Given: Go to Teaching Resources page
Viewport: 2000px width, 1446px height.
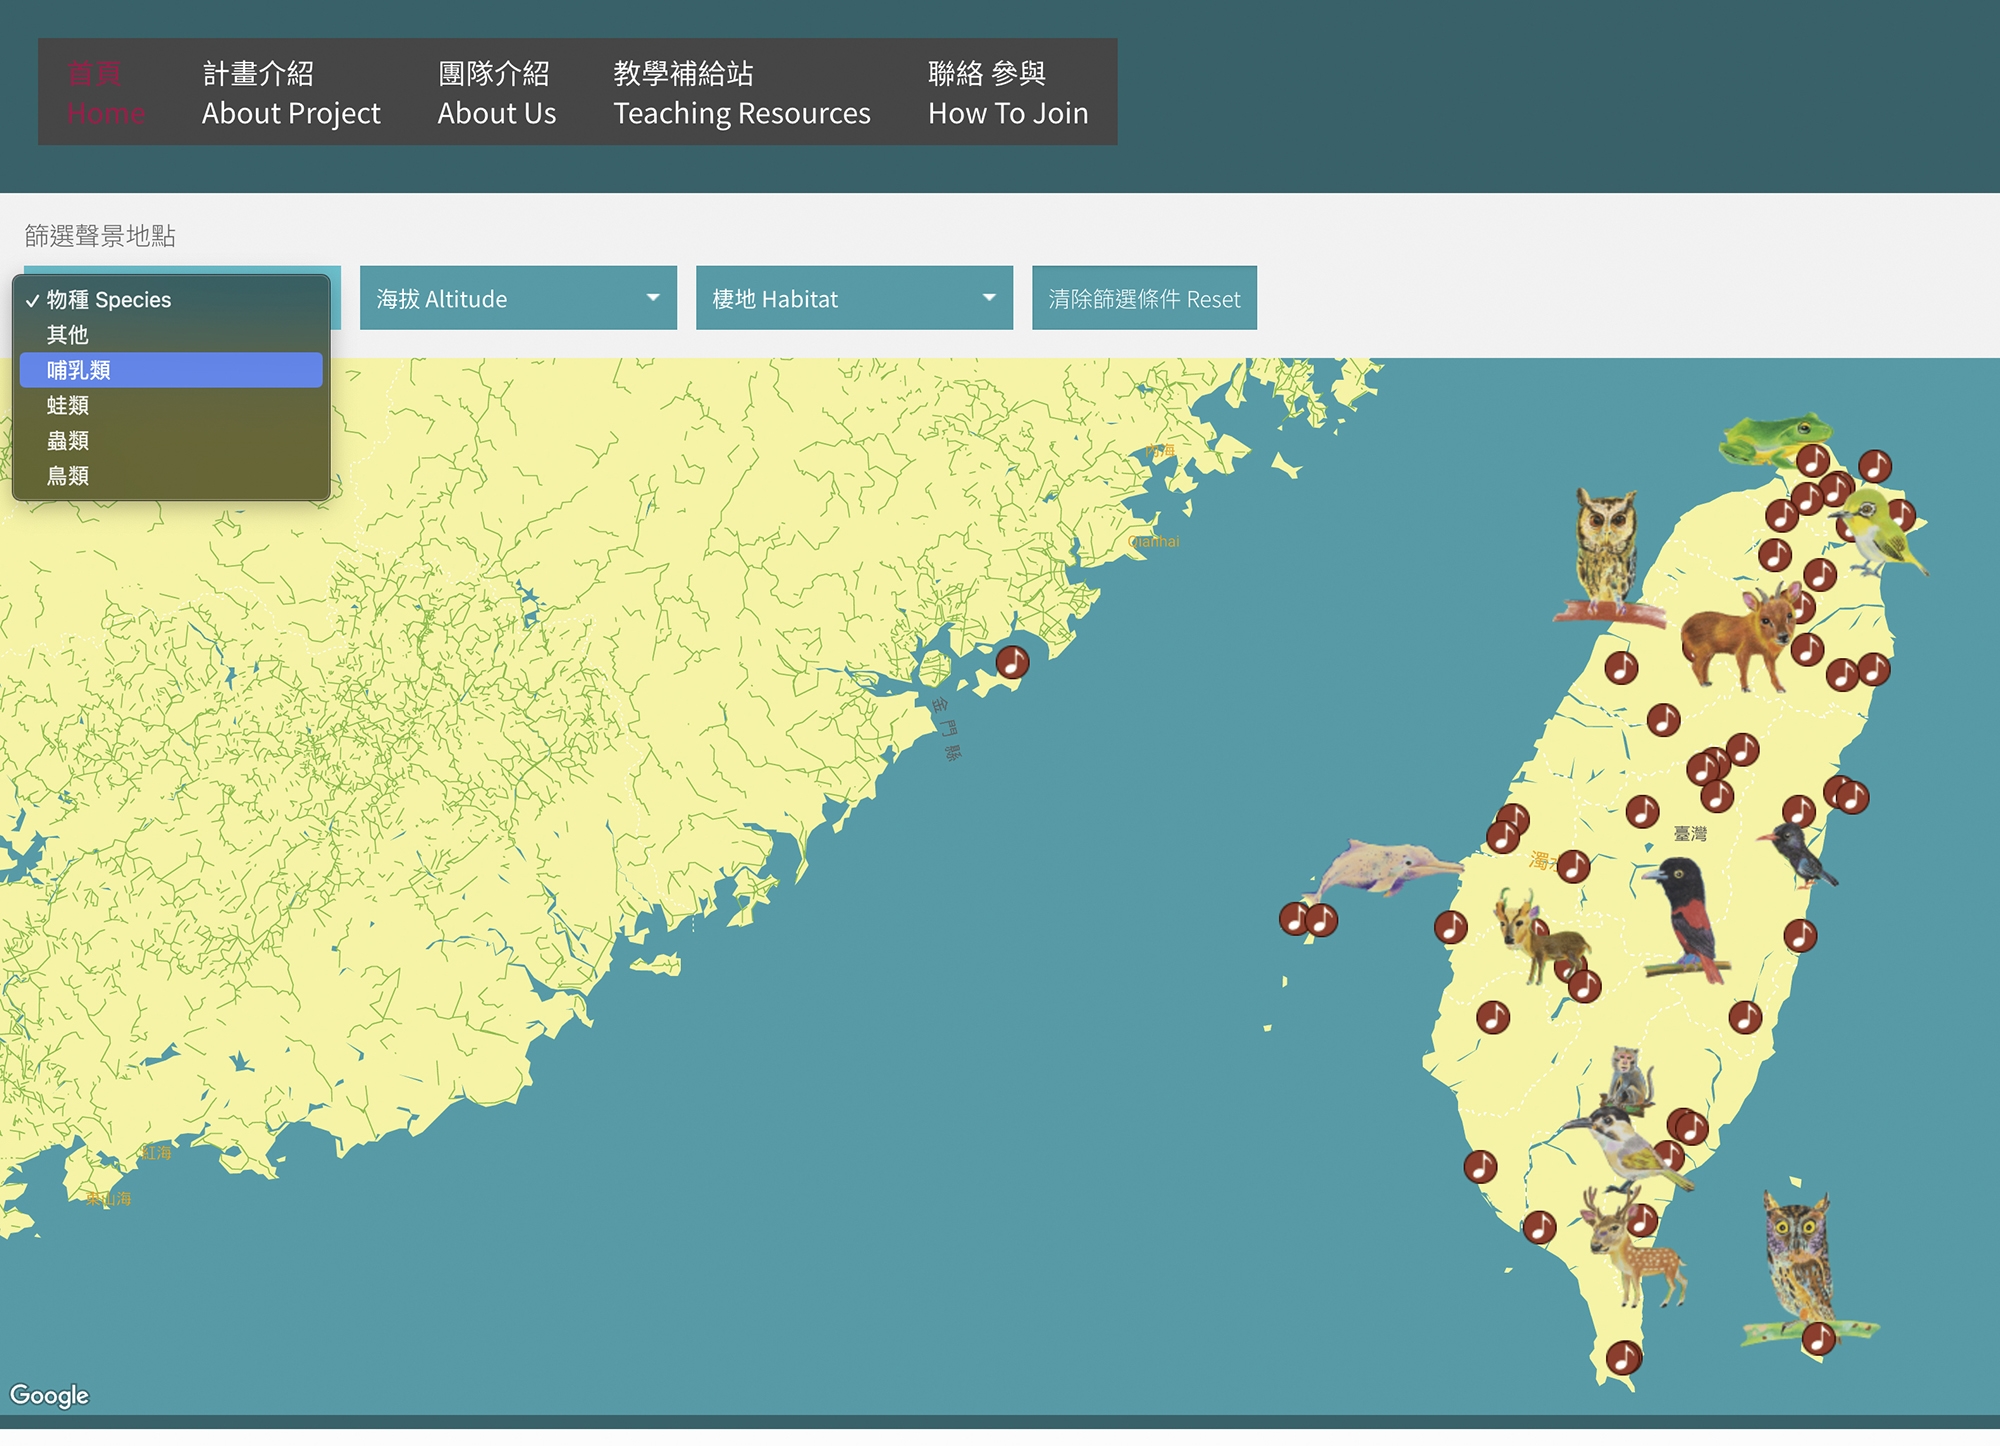Looking at the screenshot, I should tap(741, 93).
